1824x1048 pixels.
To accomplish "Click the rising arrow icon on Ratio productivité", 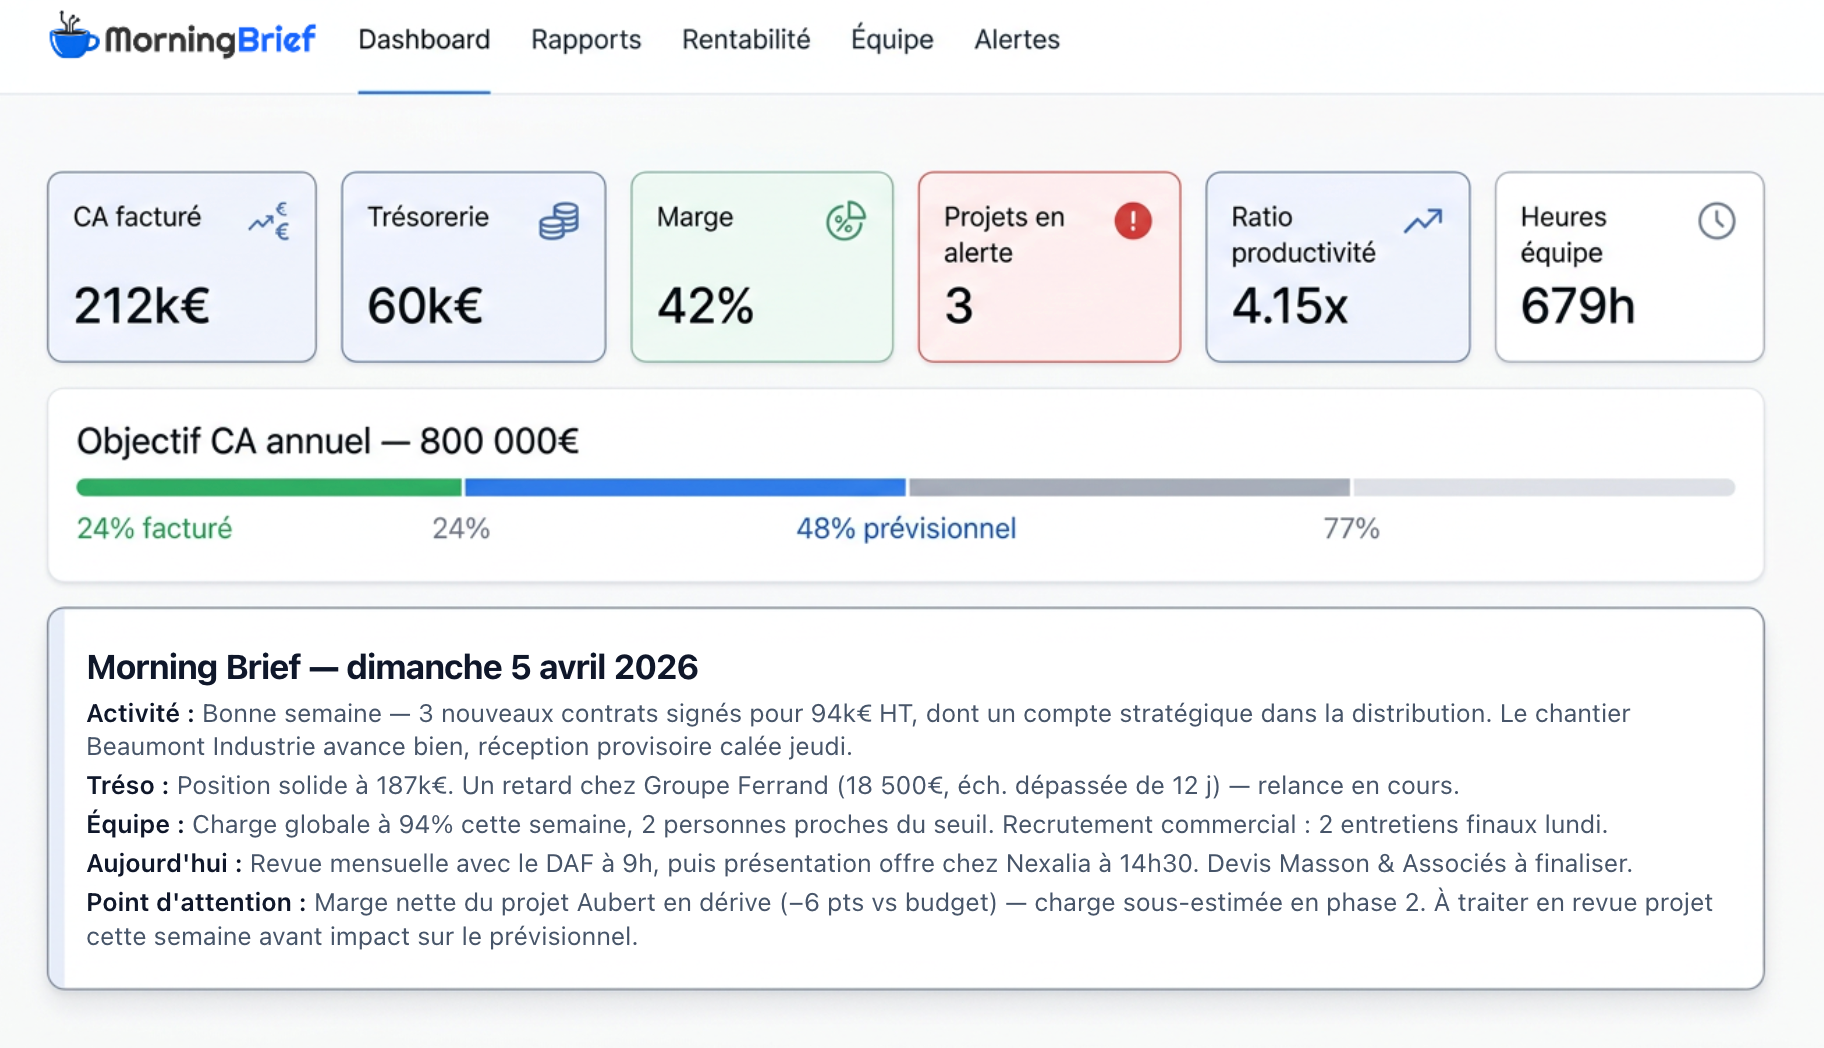I will [x=1422, y=221].
